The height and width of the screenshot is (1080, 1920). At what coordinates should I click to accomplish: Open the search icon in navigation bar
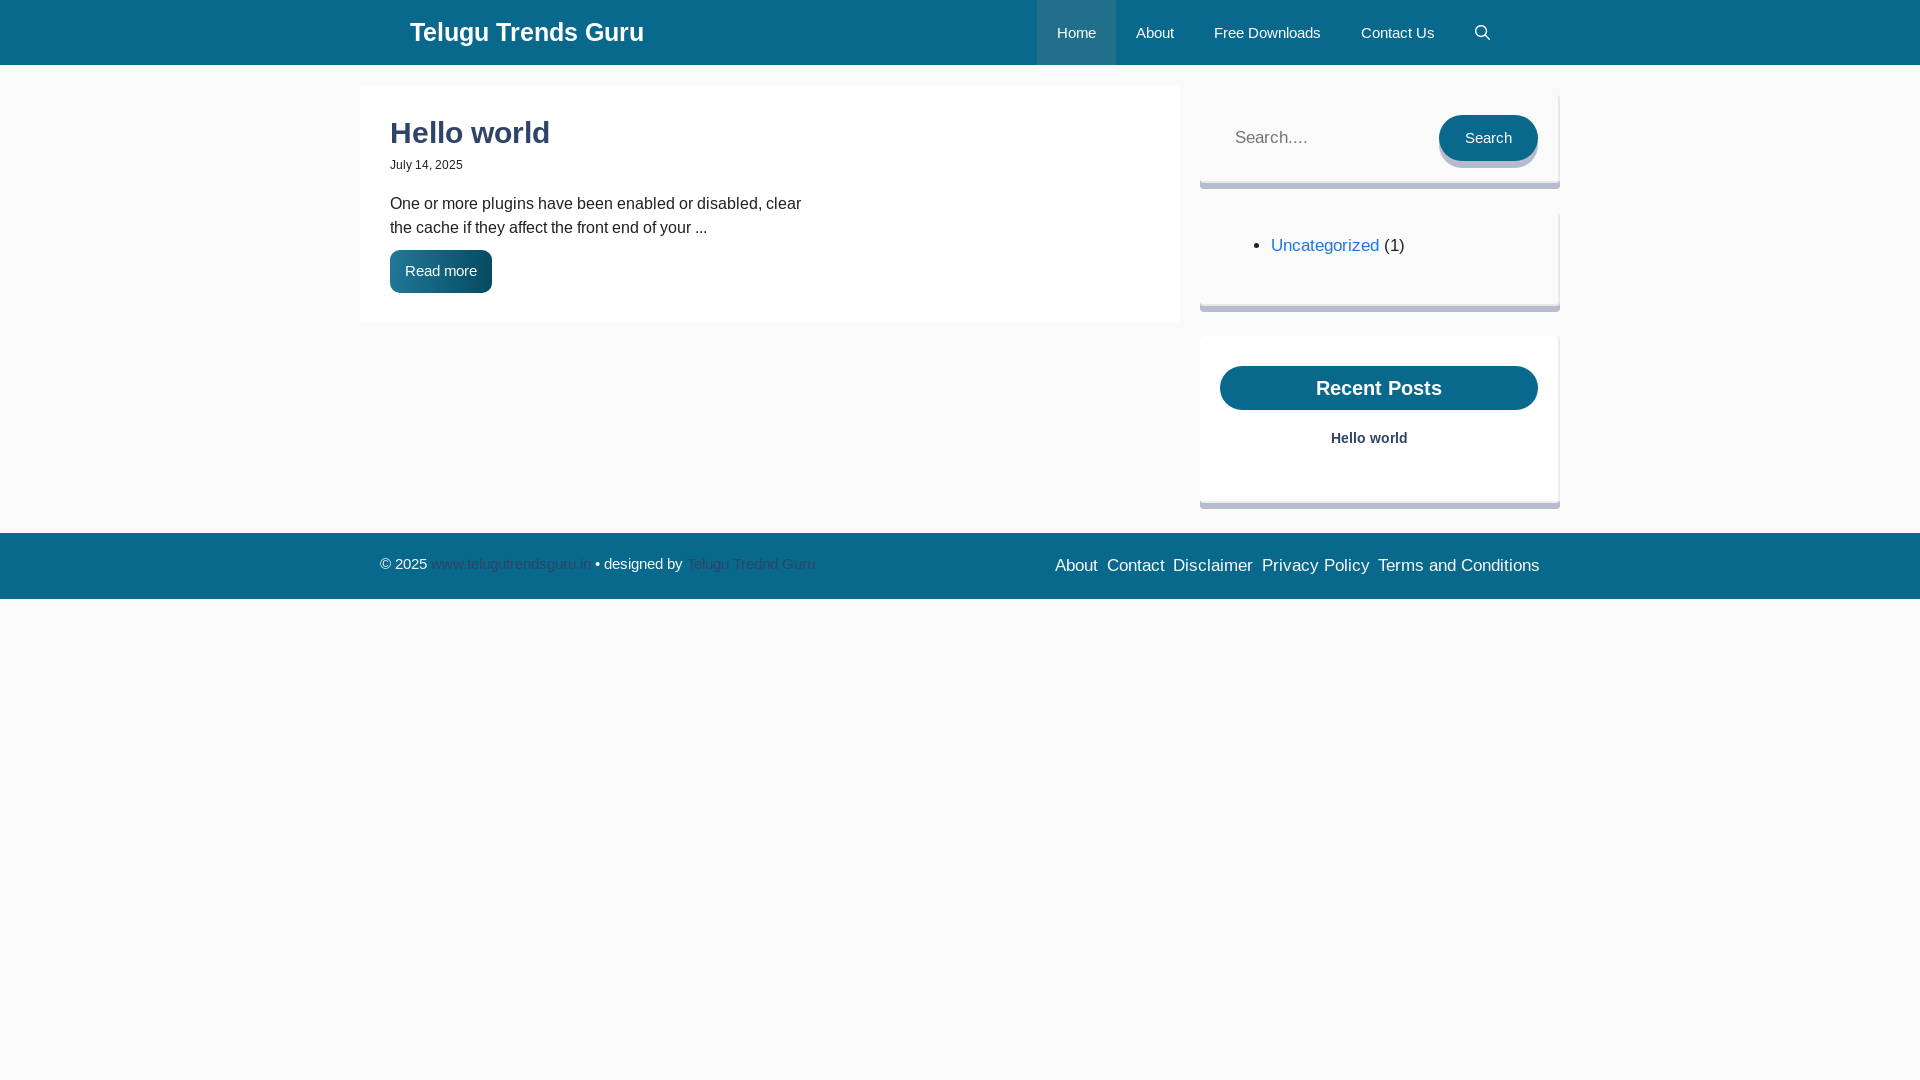pos(1482,32)
